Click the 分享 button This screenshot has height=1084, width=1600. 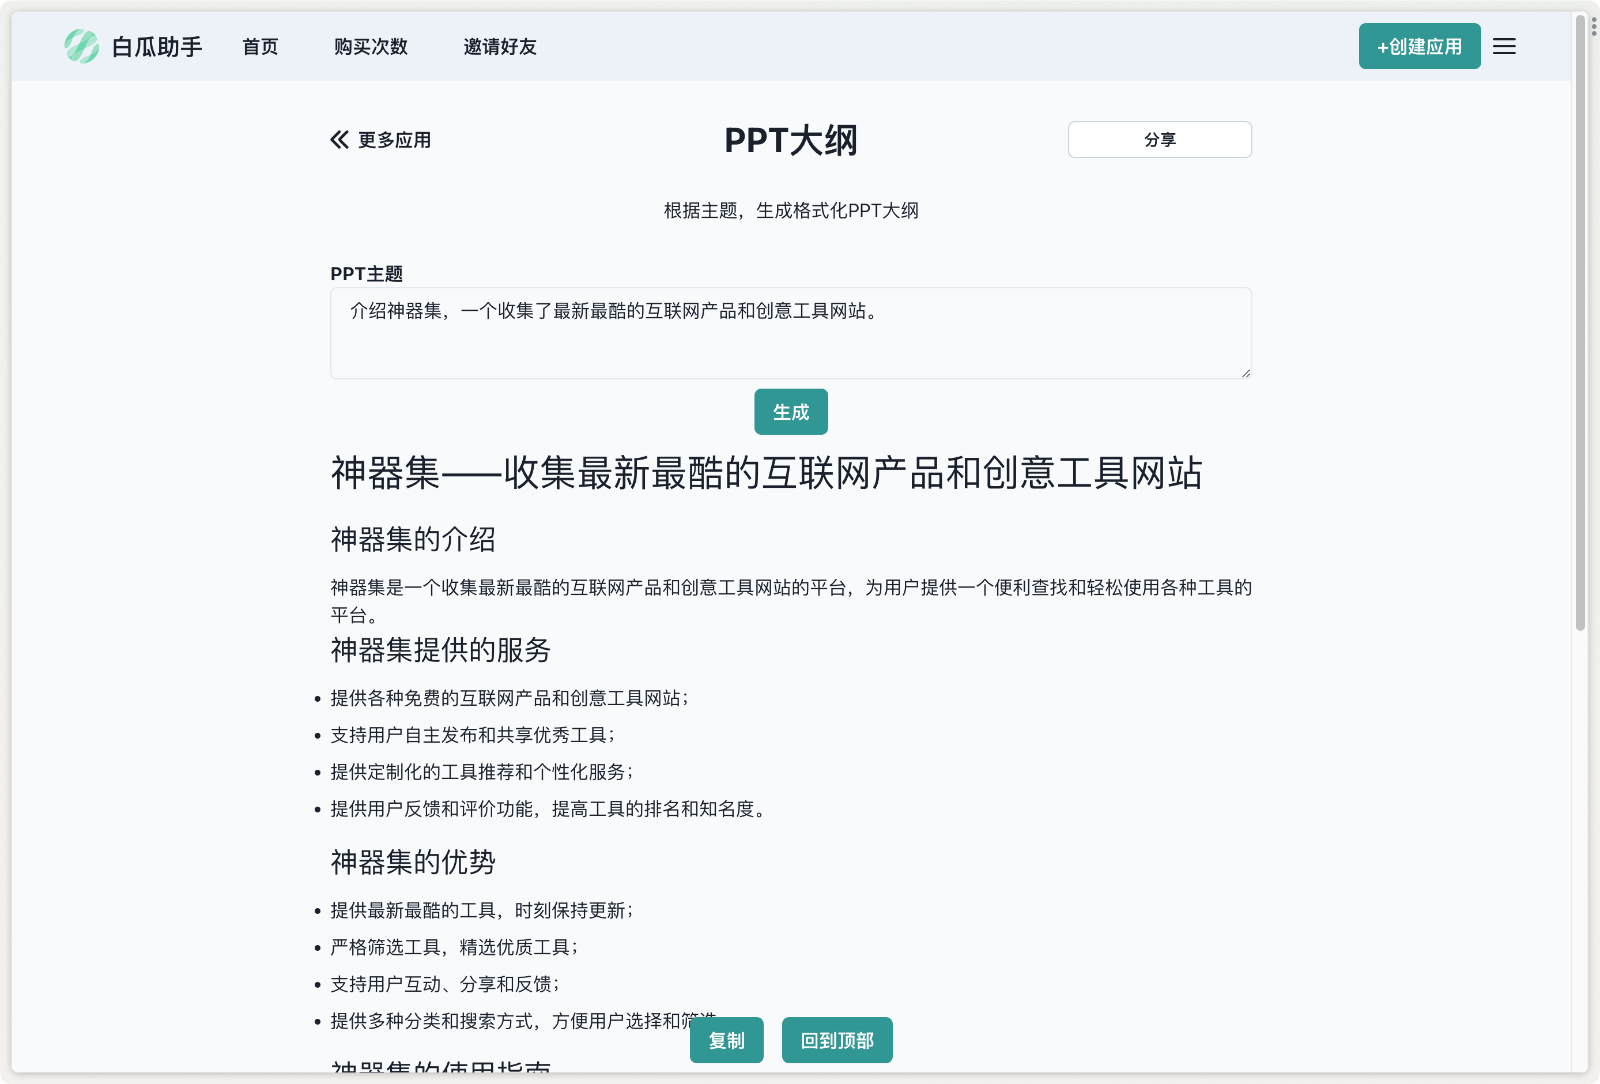(x=1159, y=139)
